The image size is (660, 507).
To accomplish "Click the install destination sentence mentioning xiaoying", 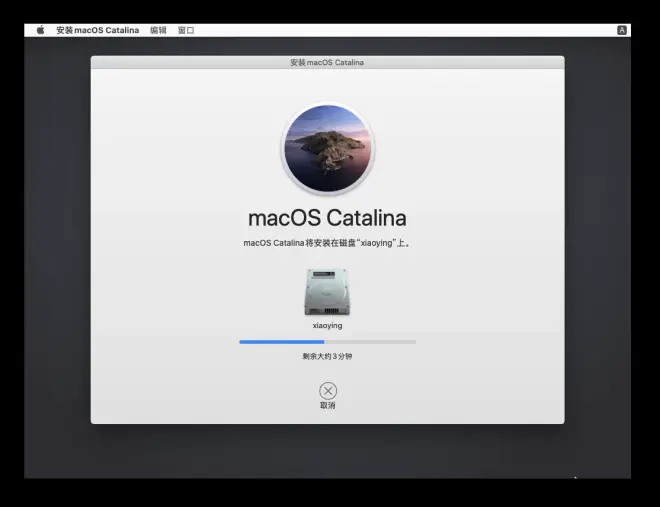I will 327,243.
